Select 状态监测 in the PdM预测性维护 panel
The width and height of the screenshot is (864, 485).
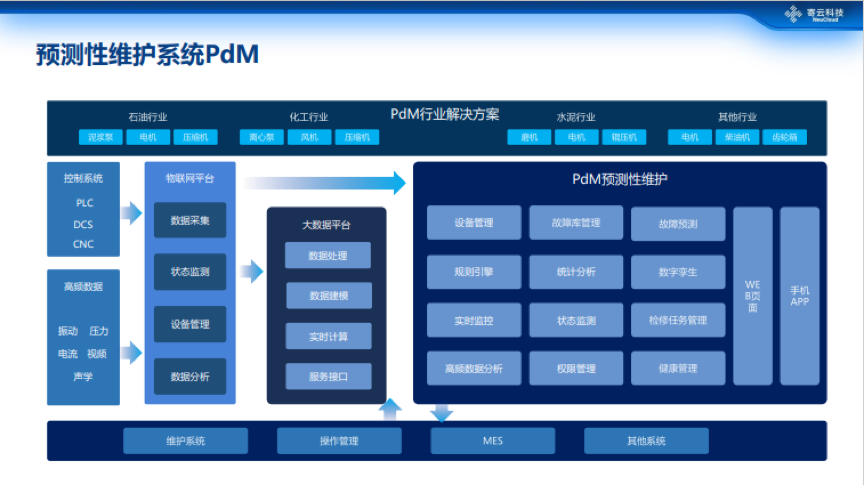[576, 320]
